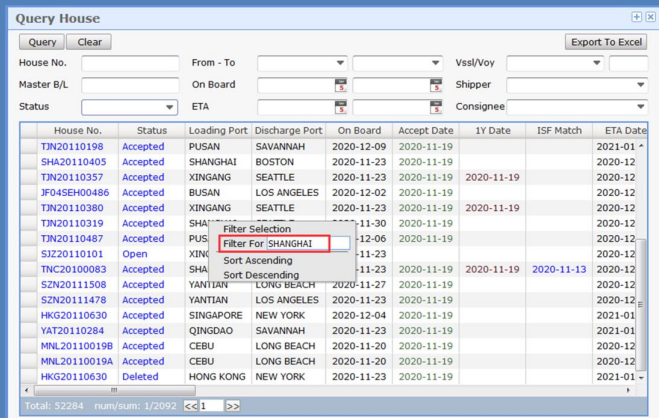Open the Status dropdown
Viewport: 659px width, 418px height.
[x=169, y=107]
